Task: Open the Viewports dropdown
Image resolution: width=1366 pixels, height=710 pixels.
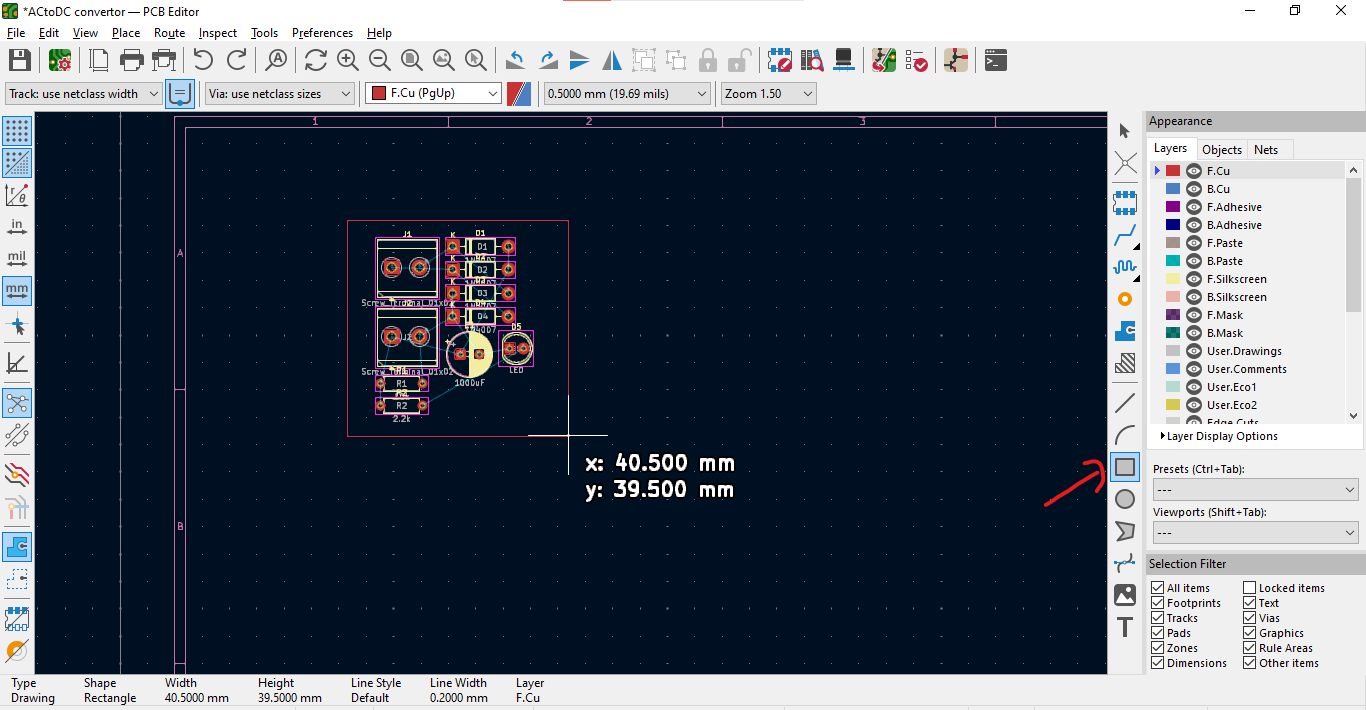Action: (x=1255, y=533)
